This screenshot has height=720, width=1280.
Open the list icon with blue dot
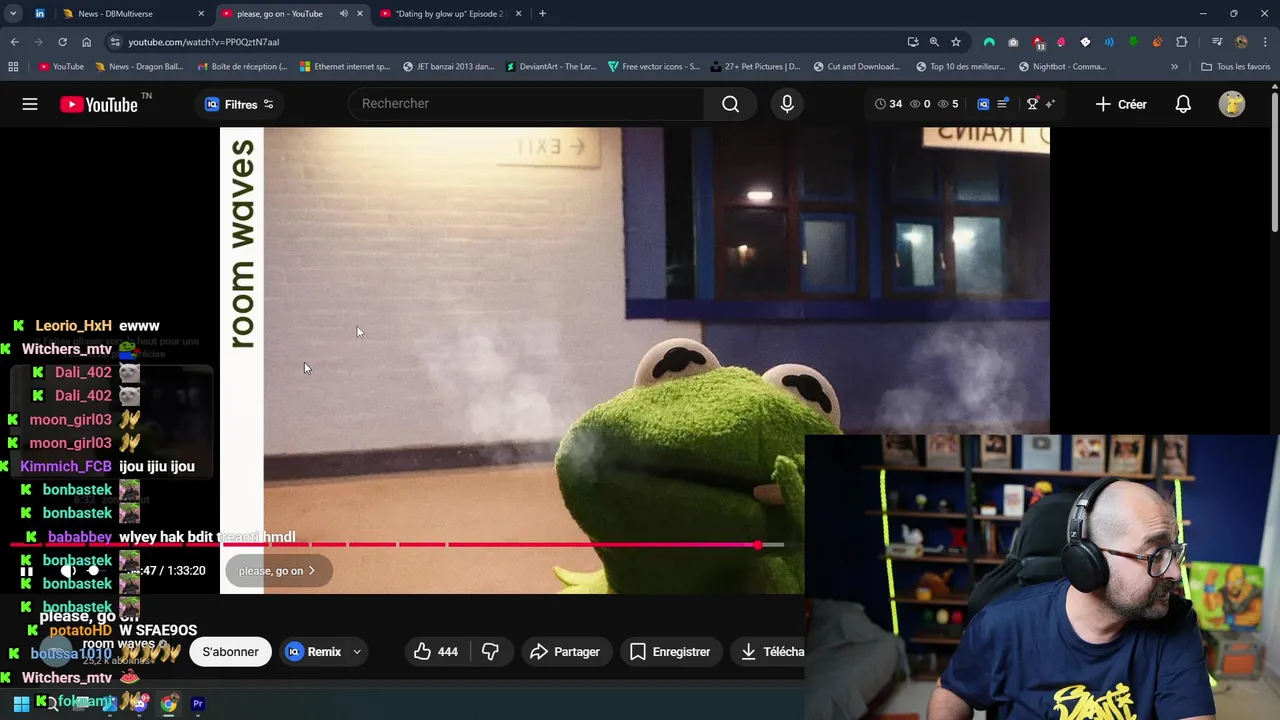(1003, 104)
